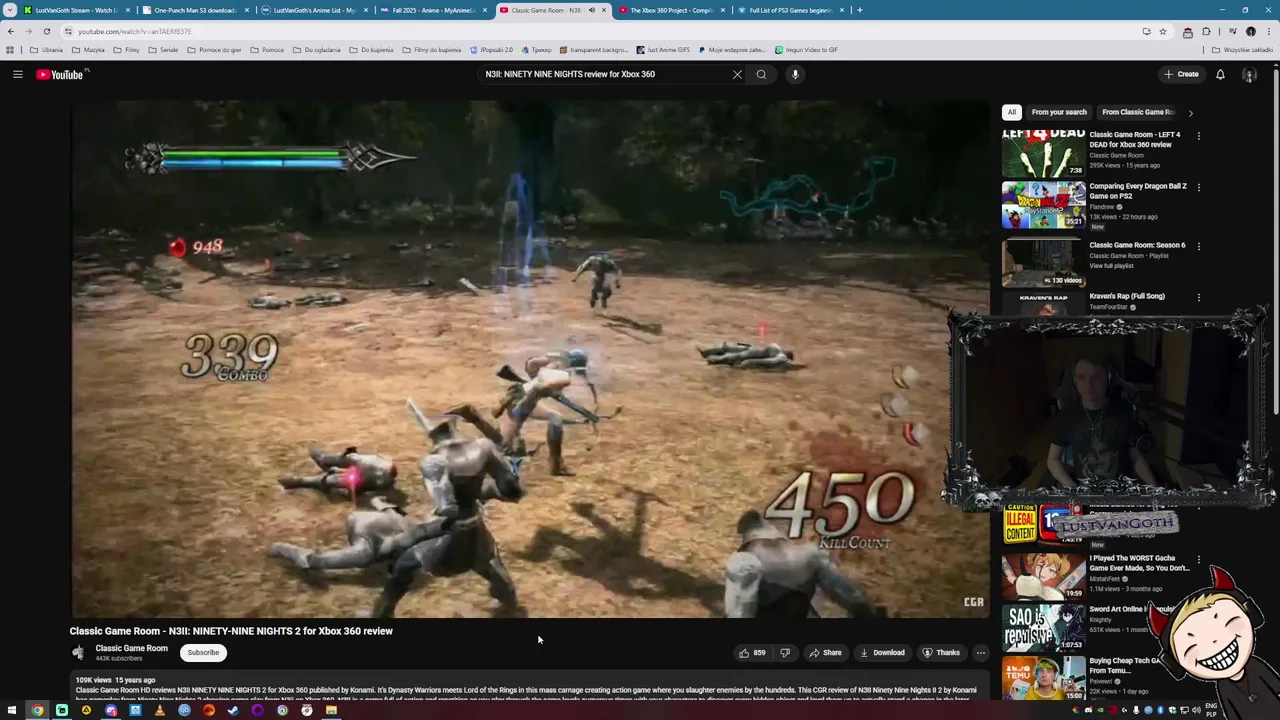Screen dimensions: 1280x720
Task: Open Chrome apps grid in bookmarks bar
Action: (10, 50)
